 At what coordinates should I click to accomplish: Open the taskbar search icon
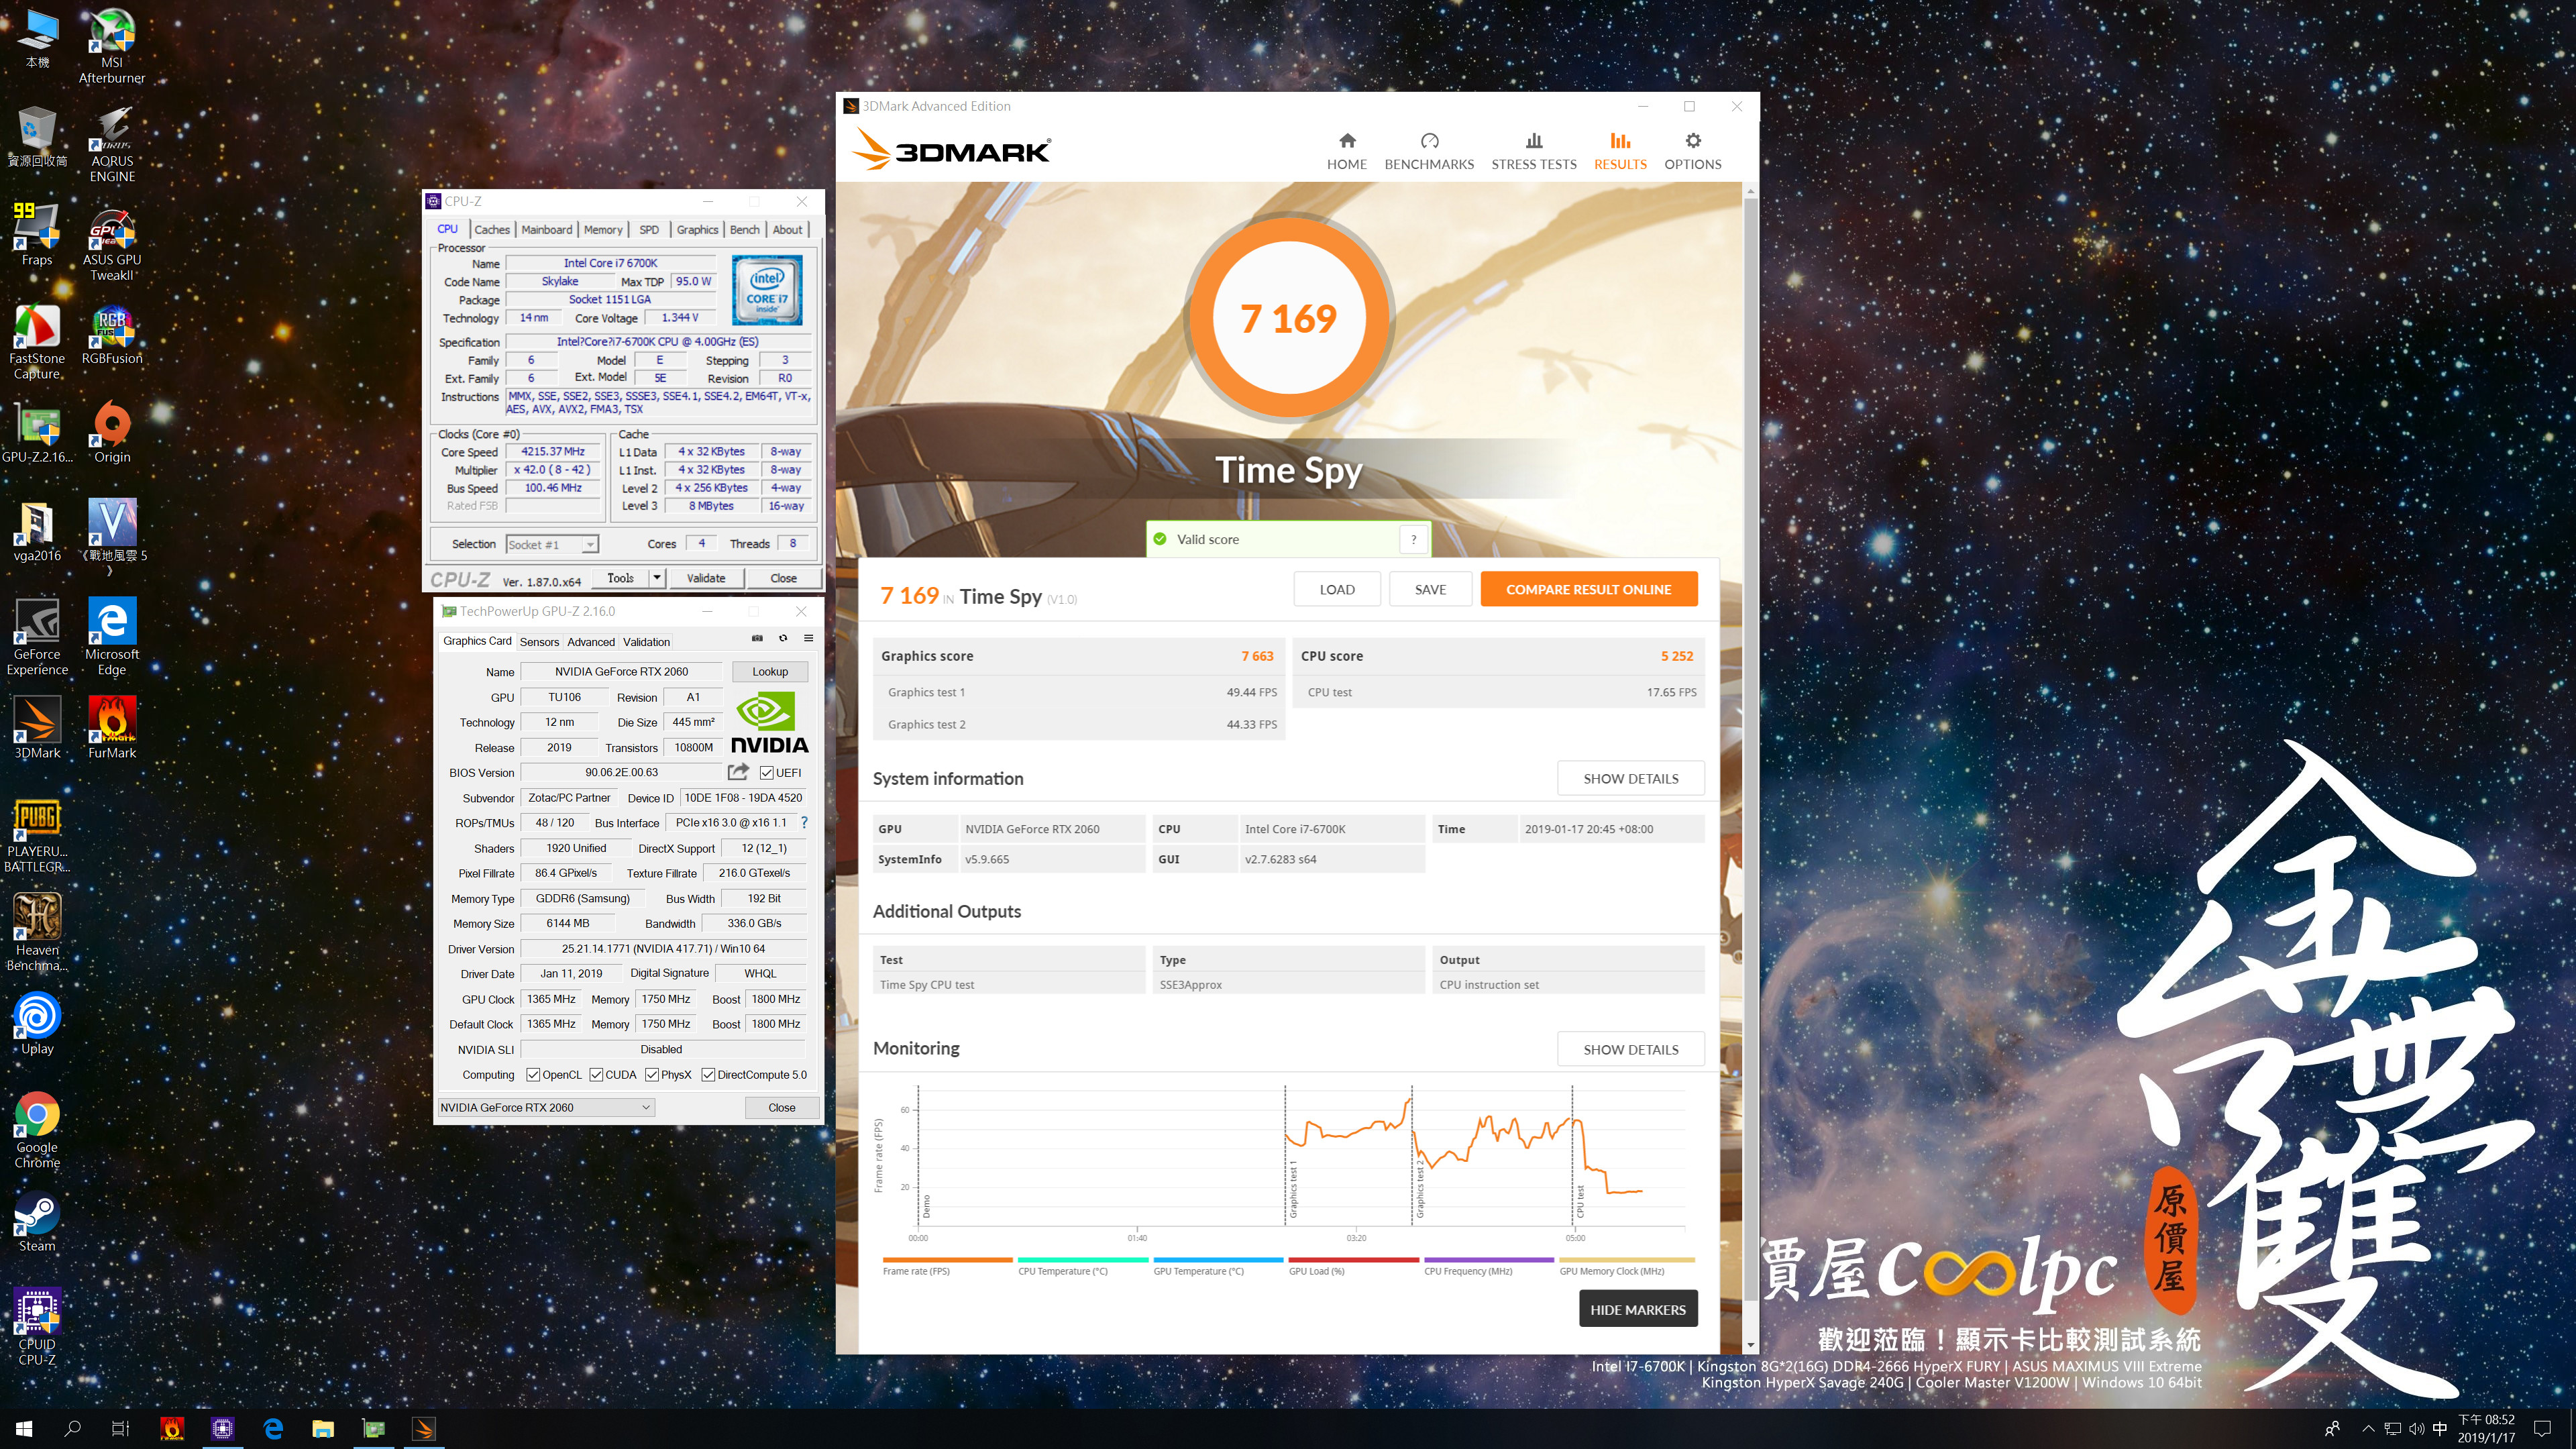pyautogui.click(x=72, y=1429)
